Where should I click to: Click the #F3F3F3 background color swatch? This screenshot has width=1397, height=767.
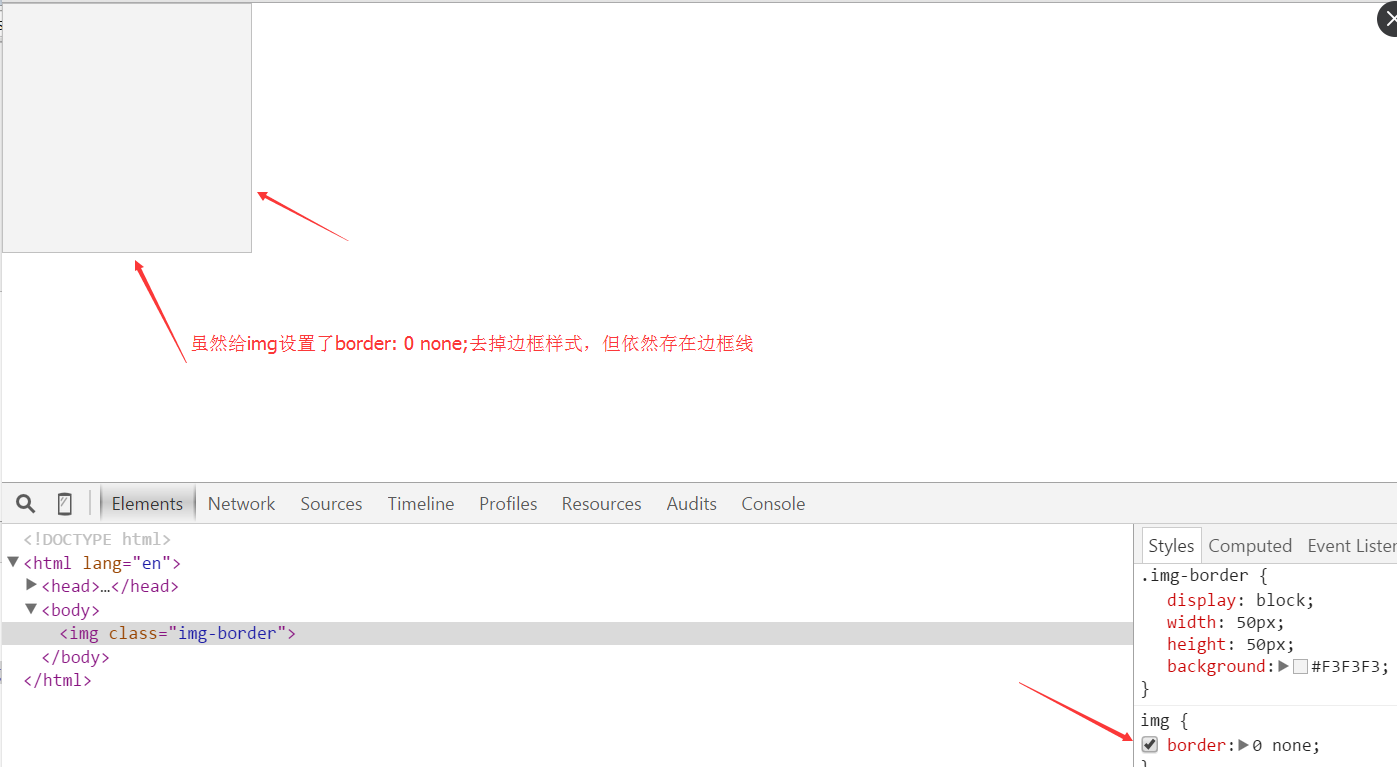(1300, 667)
